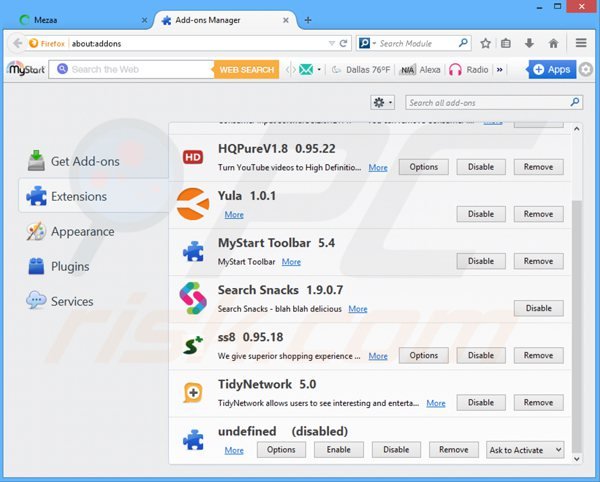Viewport: 600px width, 482px height.
Task: Click the MyStart logo in the toolbar
Action: [26, 69]
